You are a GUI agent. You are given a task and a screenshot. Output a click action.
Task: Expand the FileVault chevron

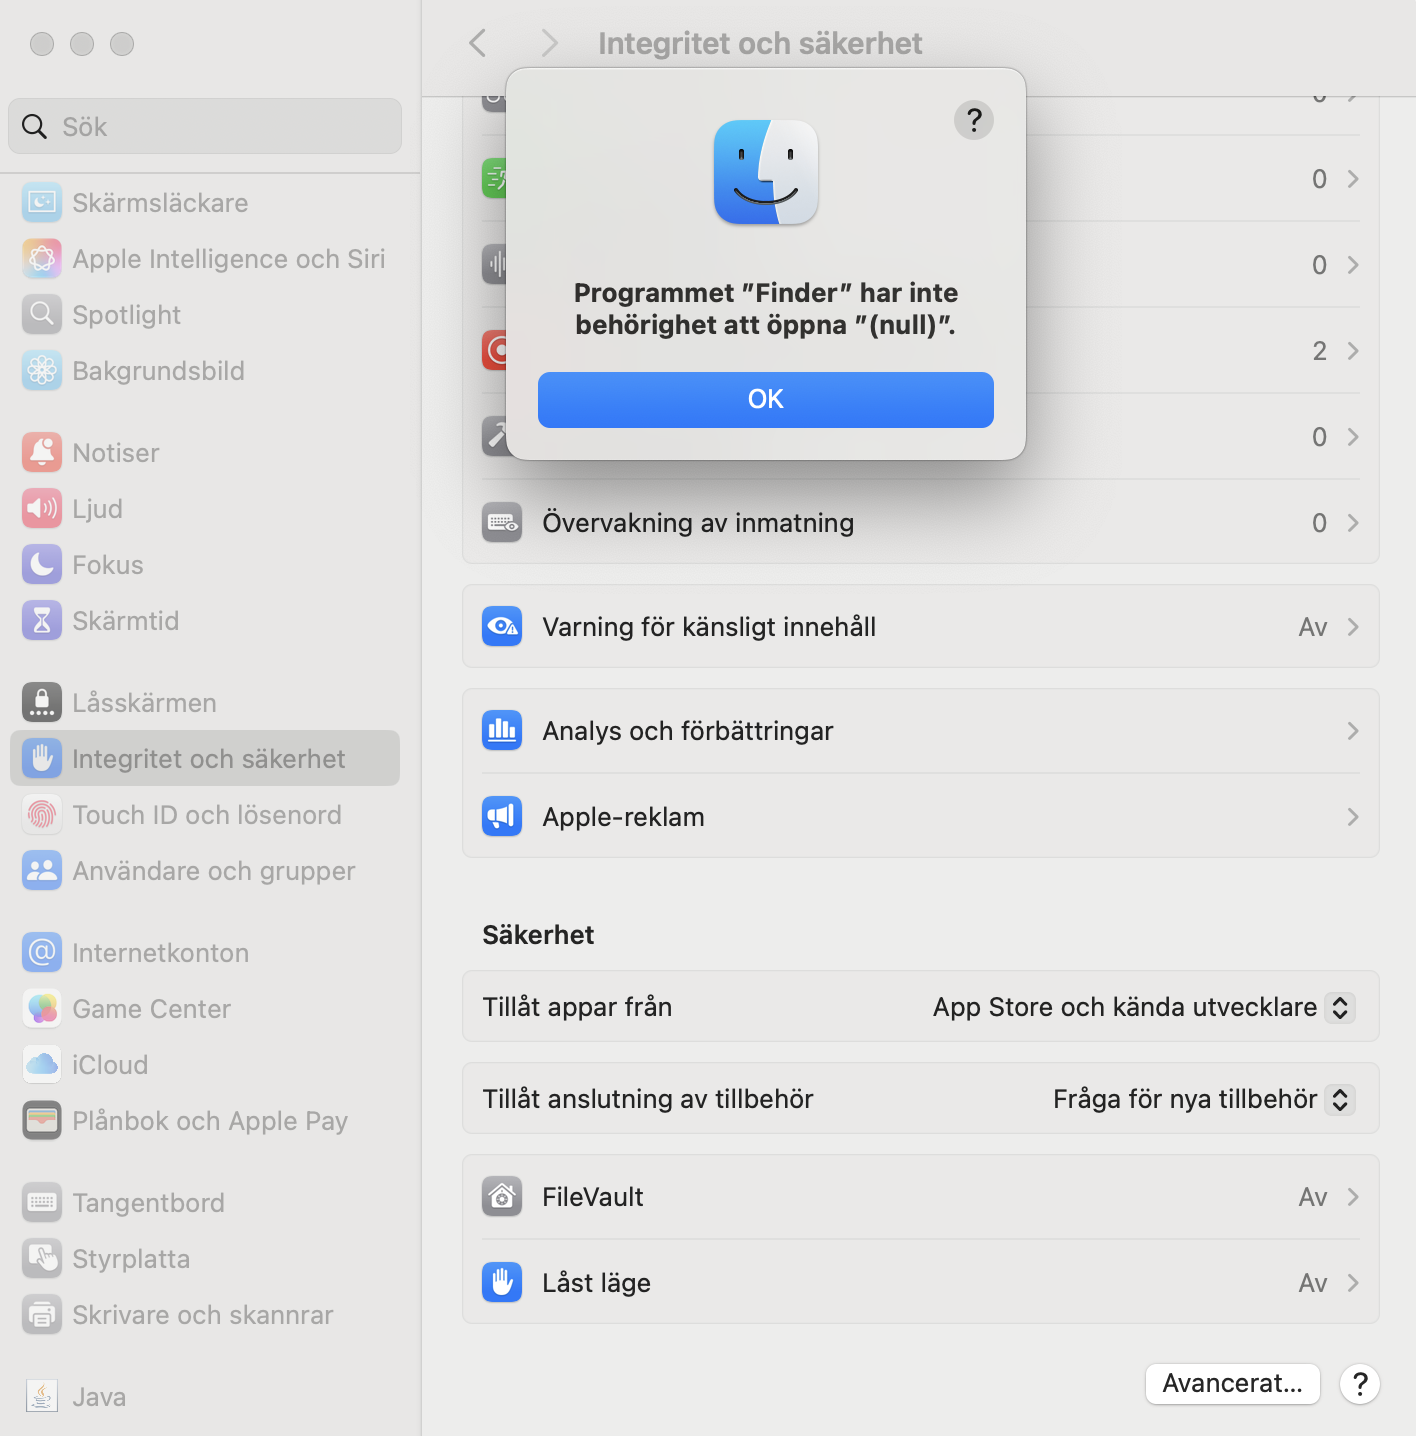click(1353, 1197)
